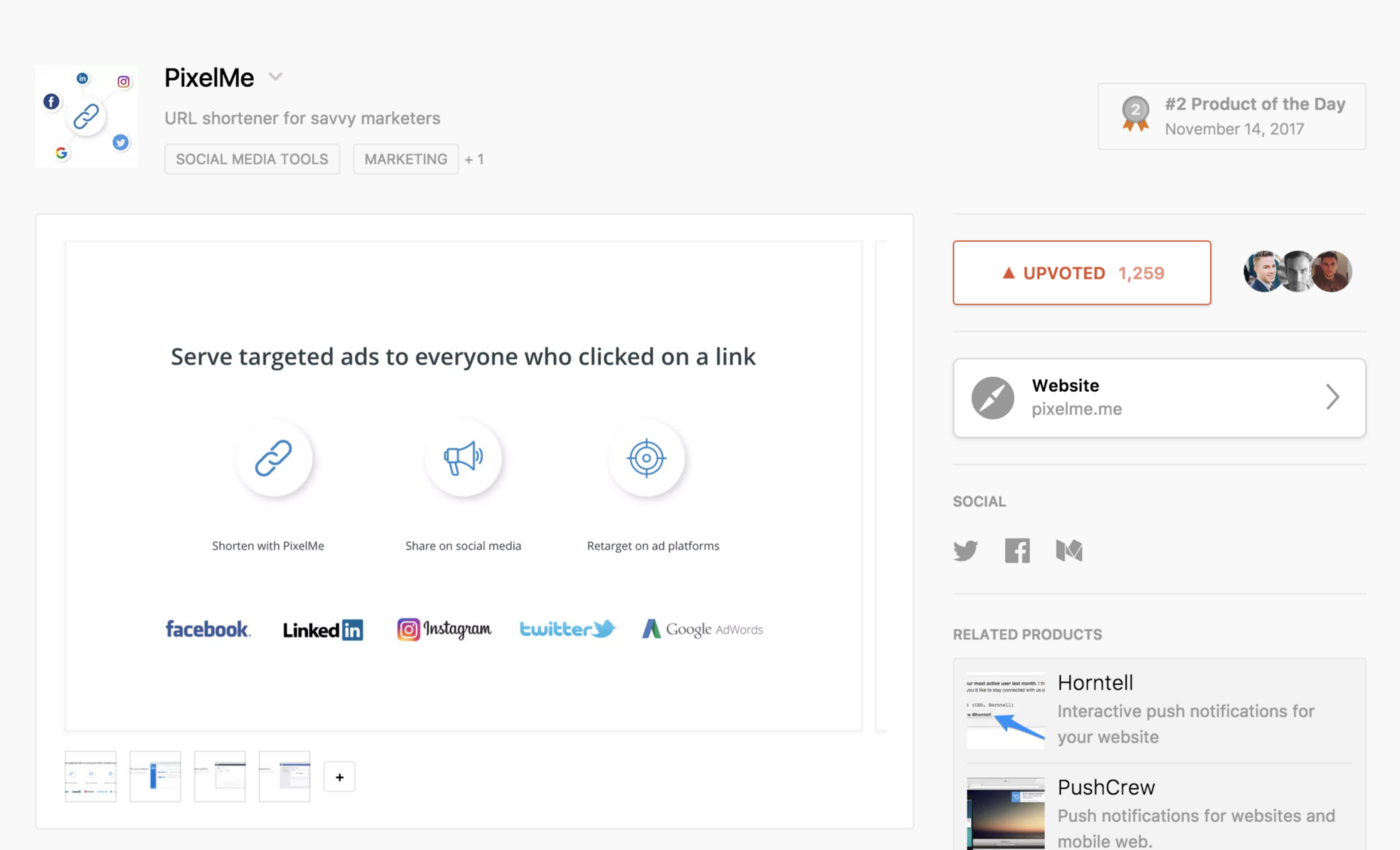Select the fourth gallery thumbnail
The image size is (1400, 850).
tap(284, 776)
